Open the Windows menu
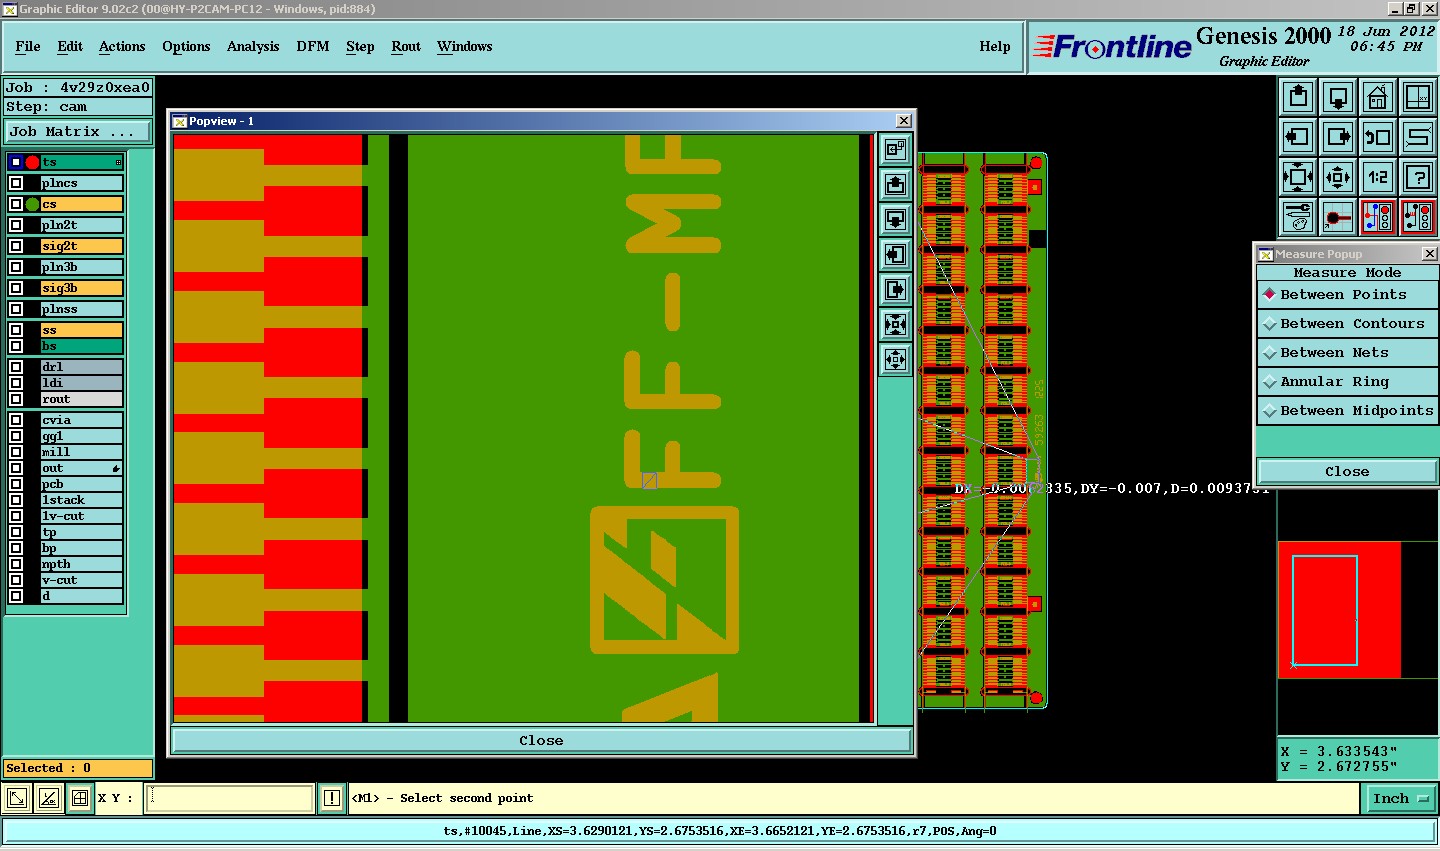Image resolution: width=1440 pixels, height=851 pixels. click(x=465, y=47)
